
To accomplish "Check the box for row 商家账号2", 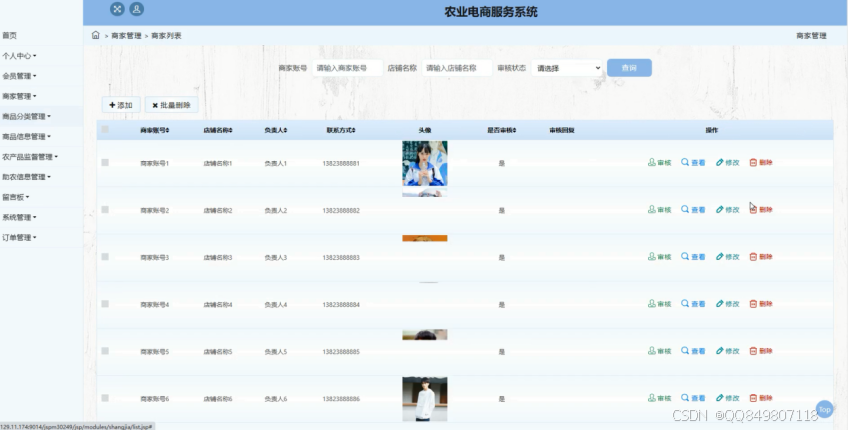I will (105, 209).
